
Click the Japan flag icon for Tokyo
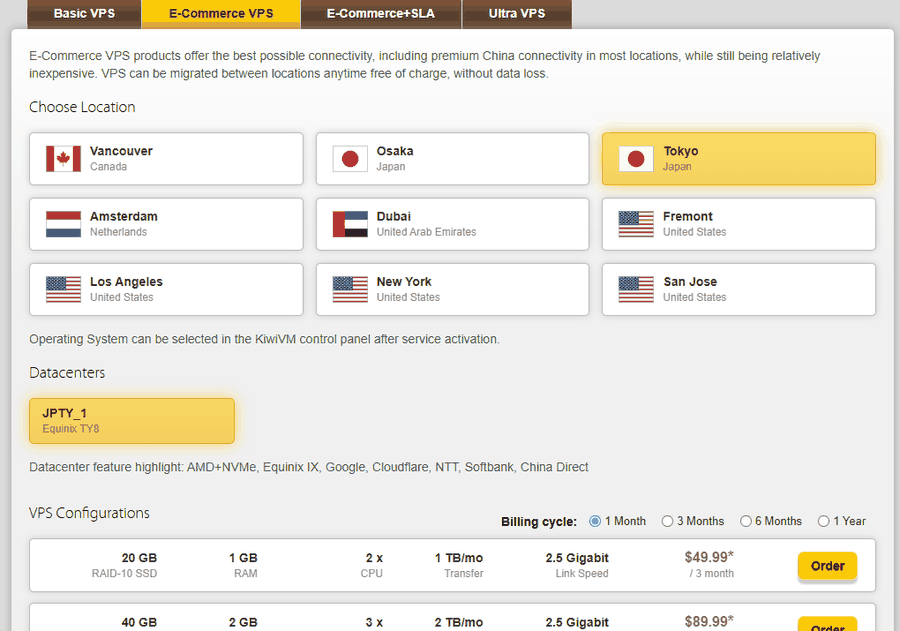tap(636, 159)
